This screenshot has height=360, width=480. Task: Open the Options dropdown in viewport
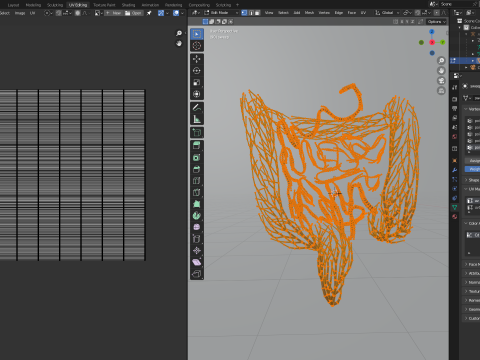[x=436, y=22]
